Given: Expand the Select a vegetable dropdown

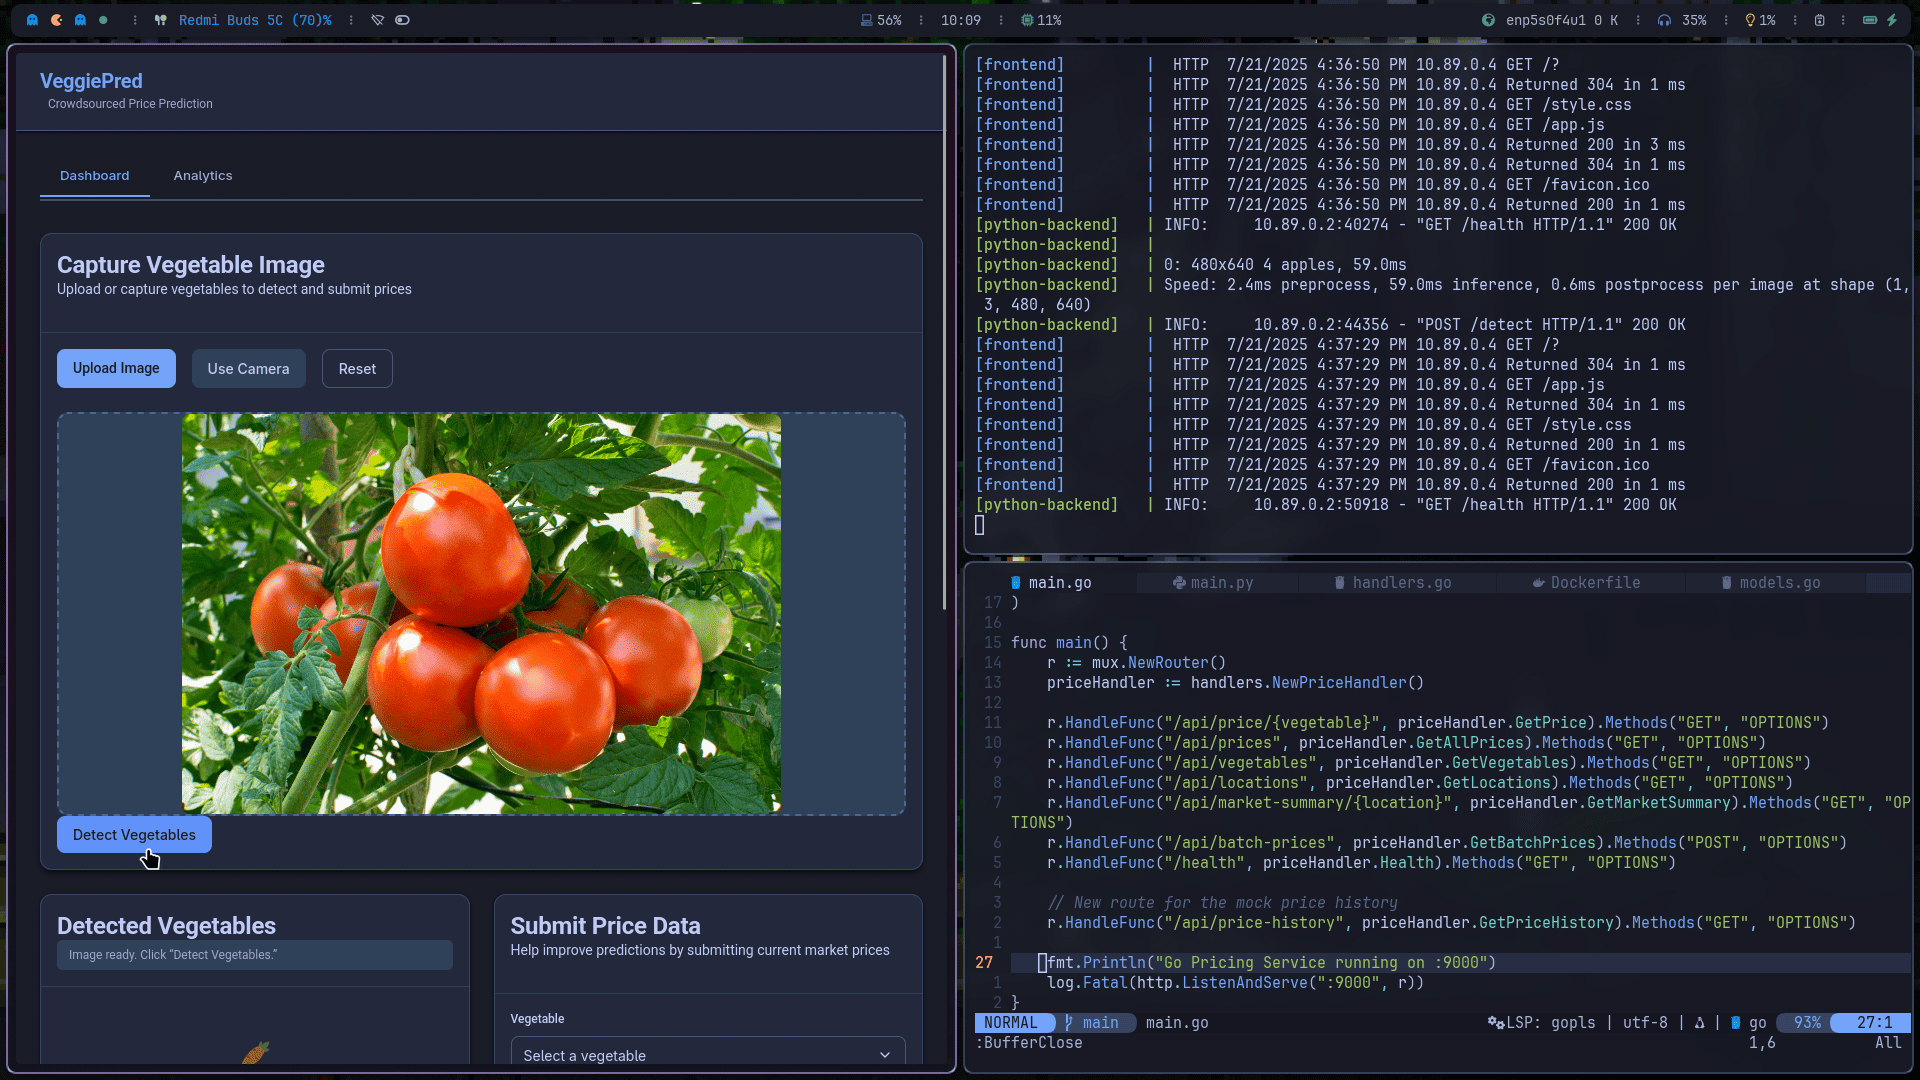Looking at the screenshot, I should pyautogui.click(x=708, y=1055).
